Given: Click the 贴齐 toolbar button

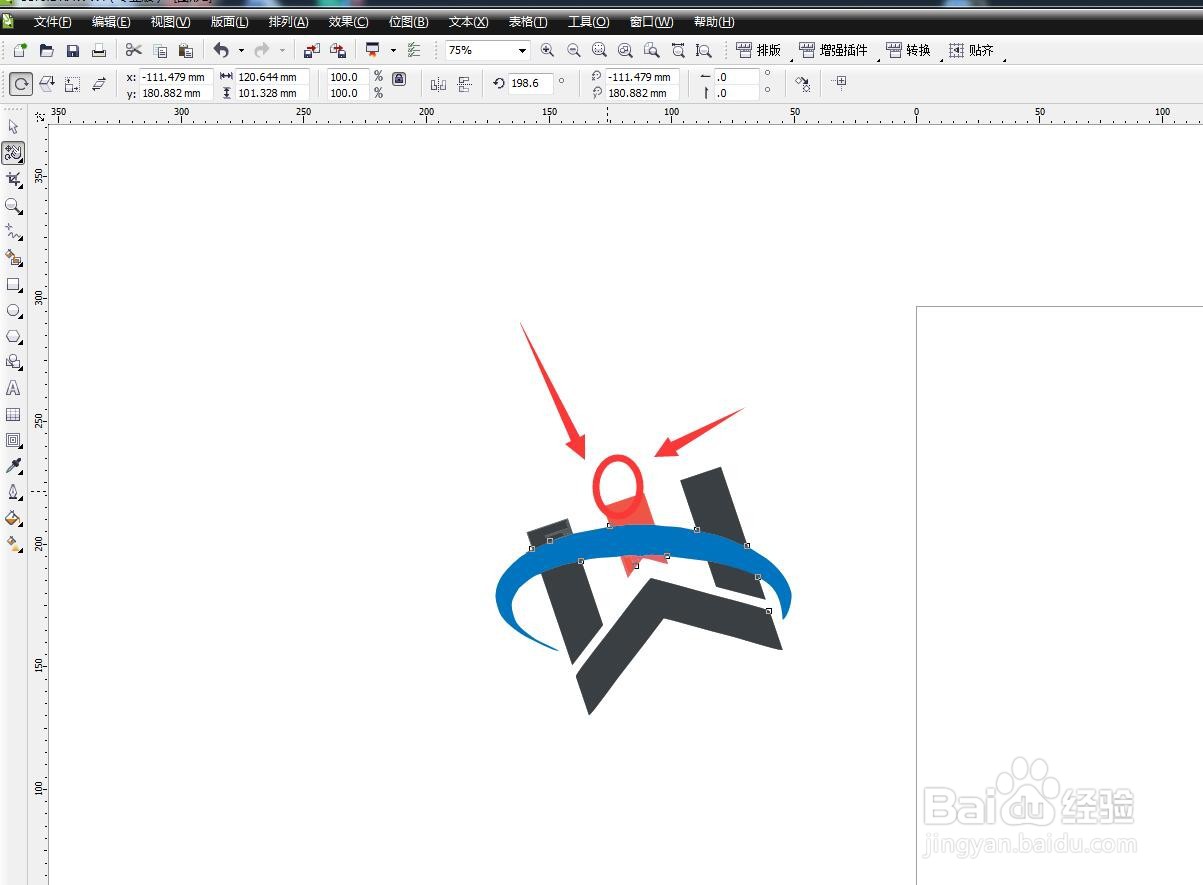Looking at the screenshot, I should [x=971, y=50].
